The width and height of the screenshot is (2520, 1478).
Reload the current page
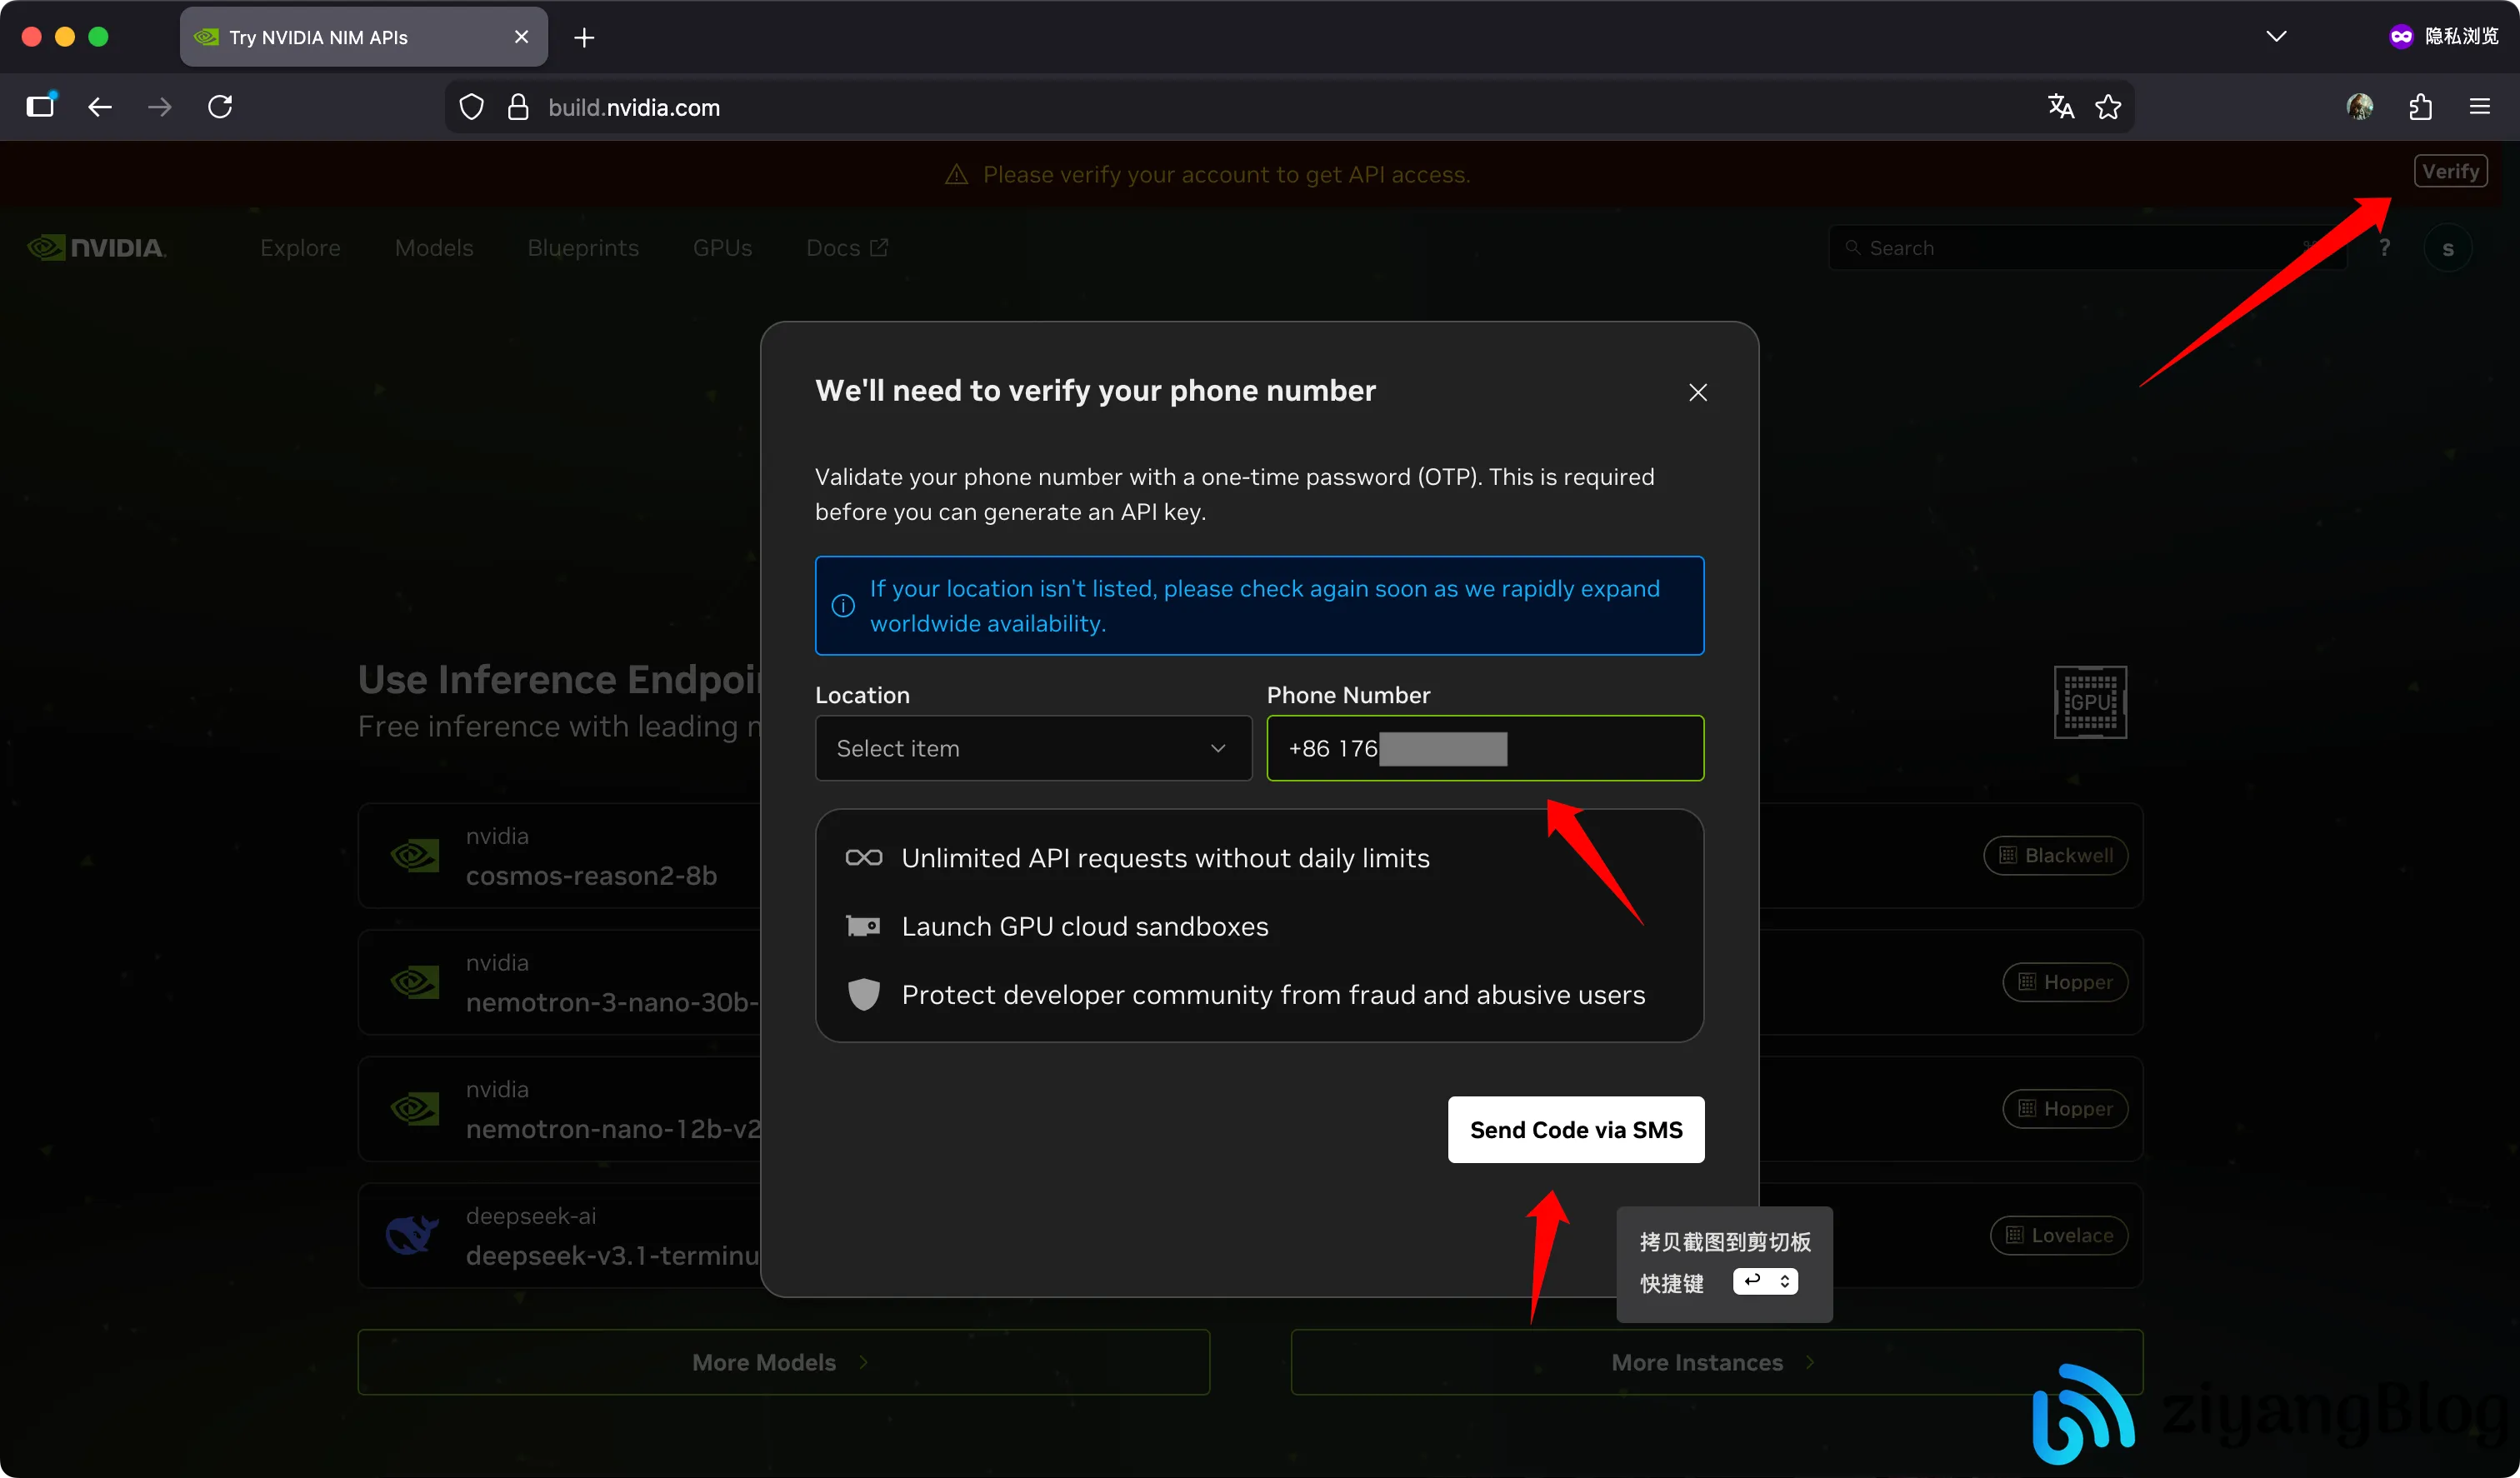pos(220,107)
